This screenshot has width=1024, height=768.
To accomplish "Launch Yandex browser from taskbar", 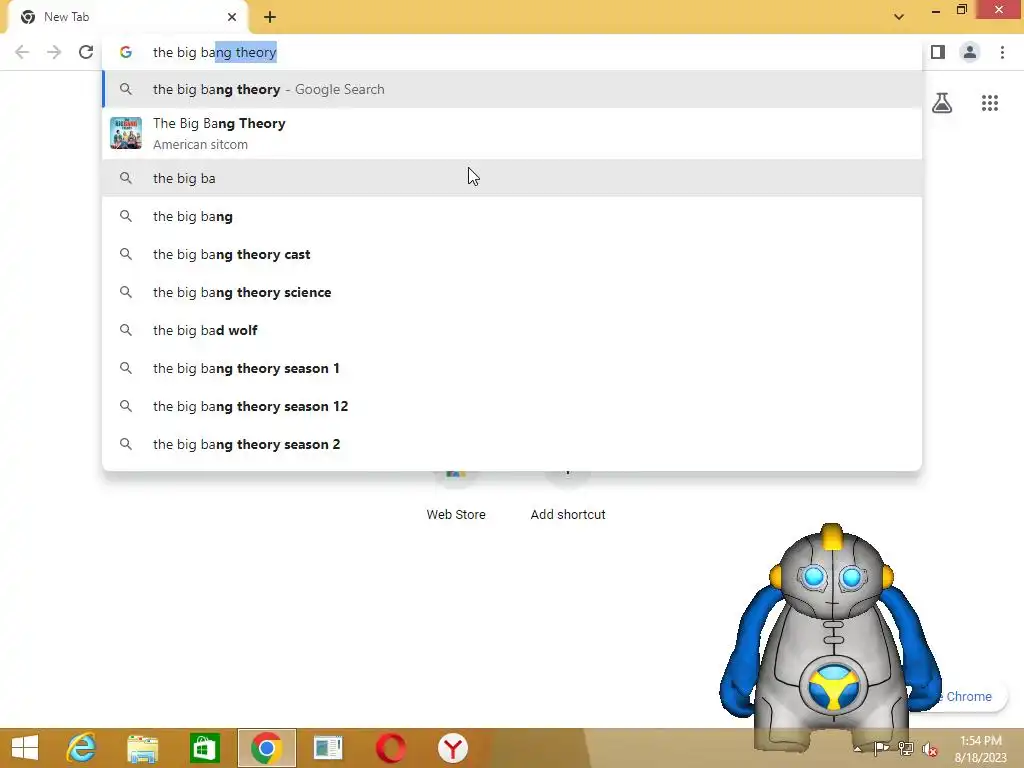I will 453,748.
